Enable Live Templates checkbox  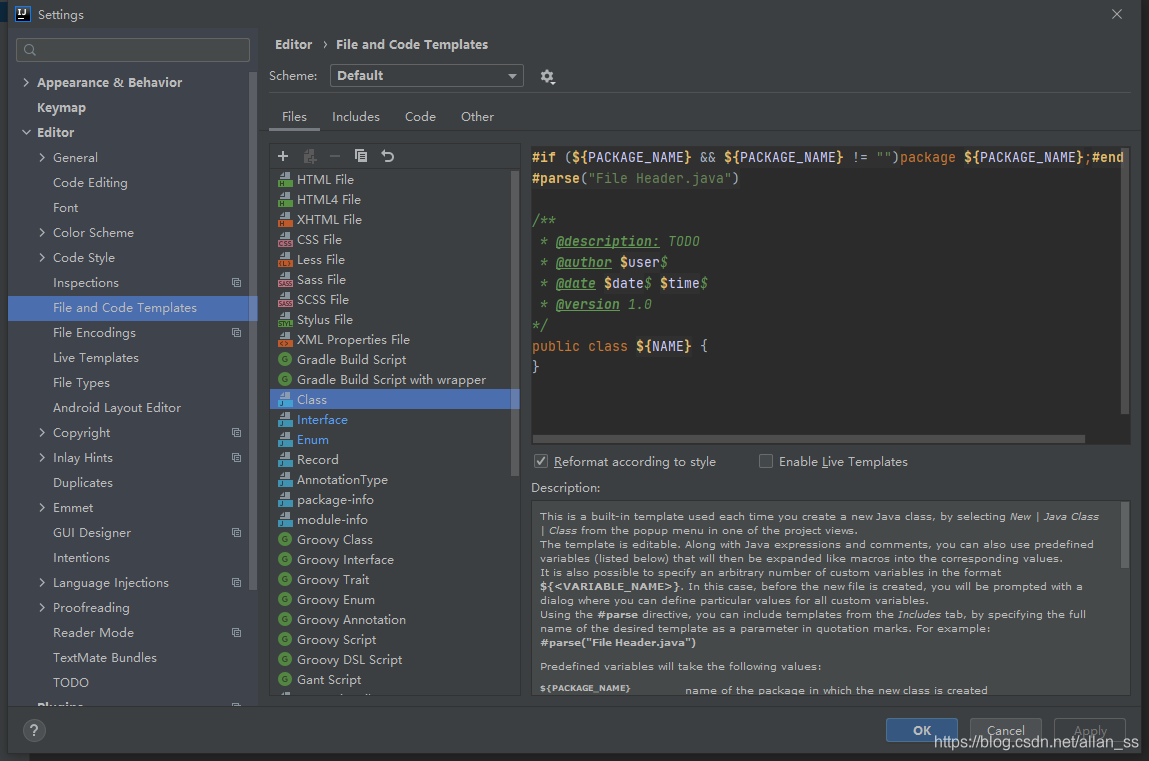(x=766, y=461)
